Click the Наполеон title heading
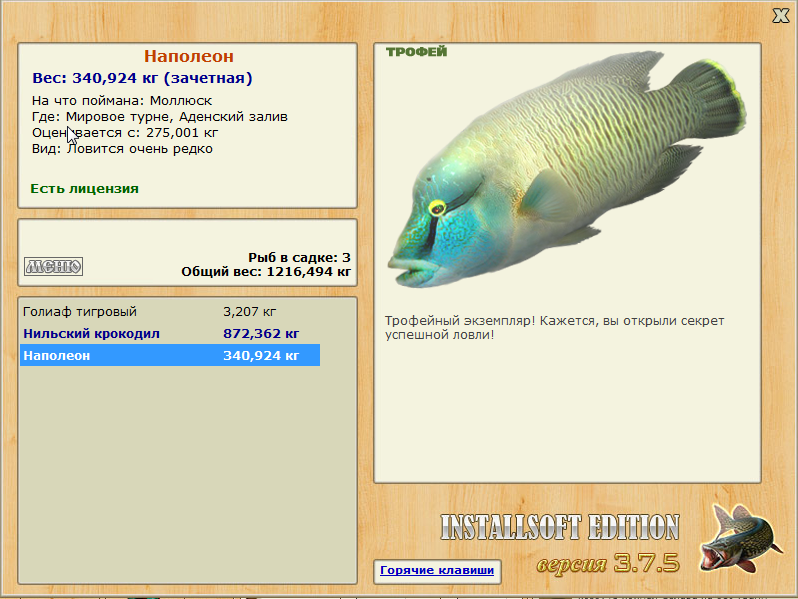The height and width of the screenshot is (599, 798). click(x=189, y=56)
